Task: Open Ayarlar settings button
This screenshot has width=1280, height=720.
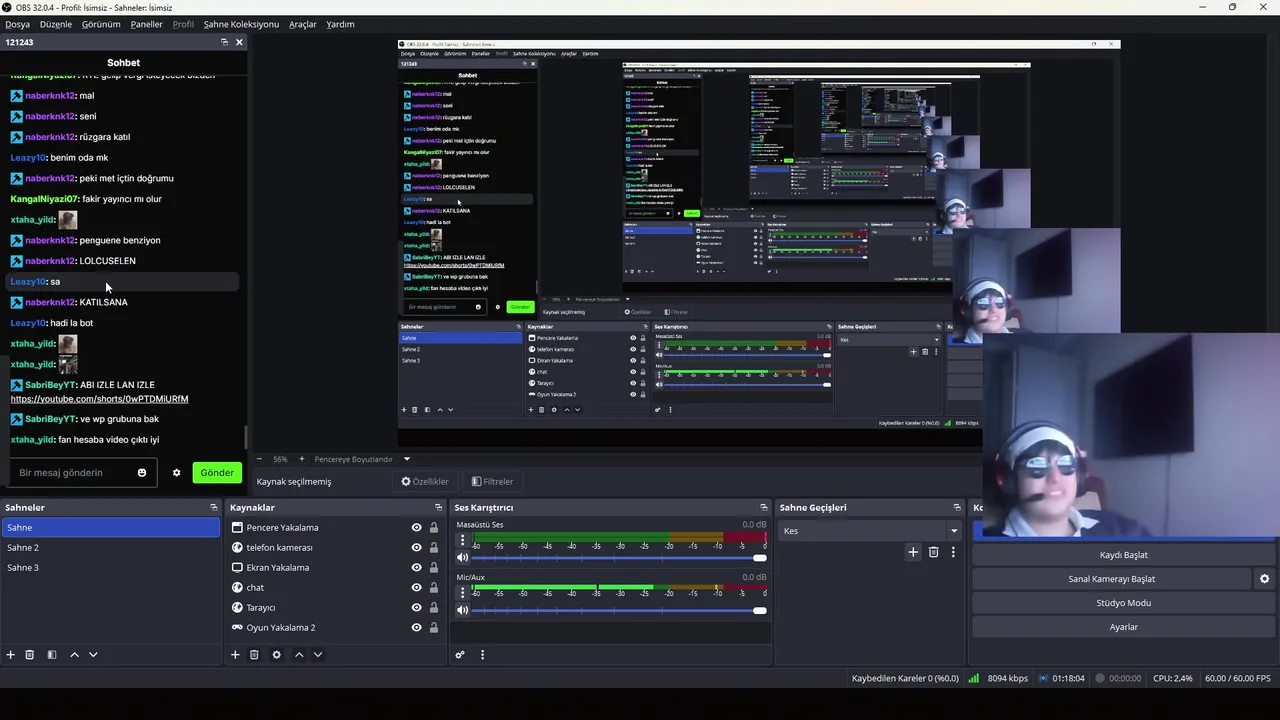Action: click(1123, 627)
